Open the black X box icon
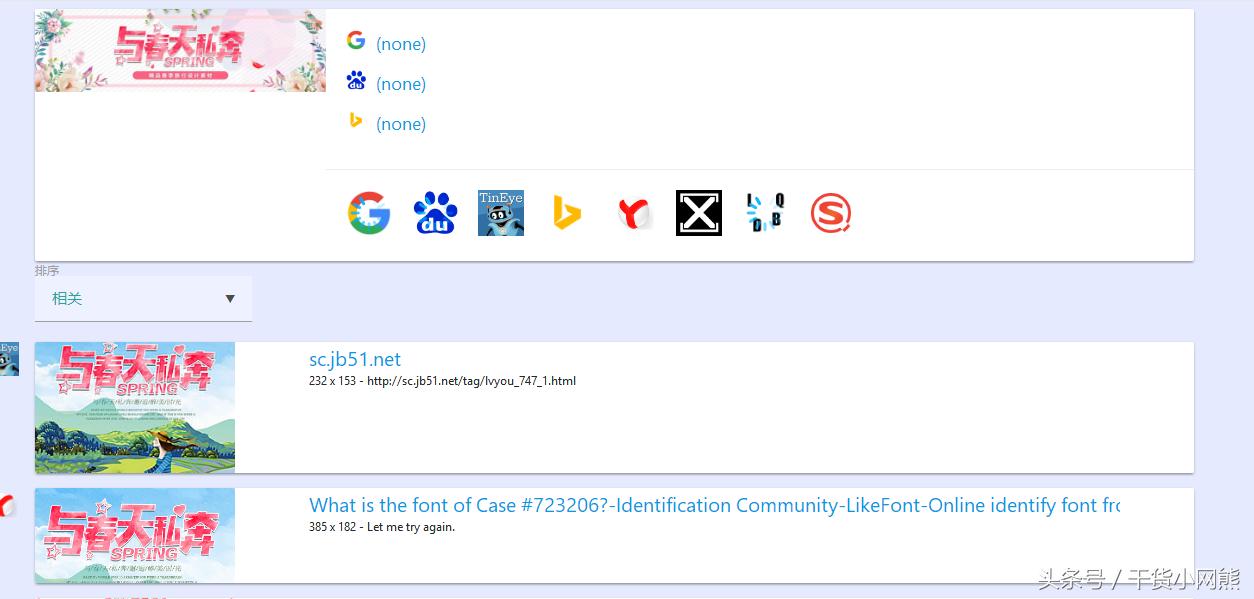Screen dimensions: 1254x599 [x=699, y=213]
